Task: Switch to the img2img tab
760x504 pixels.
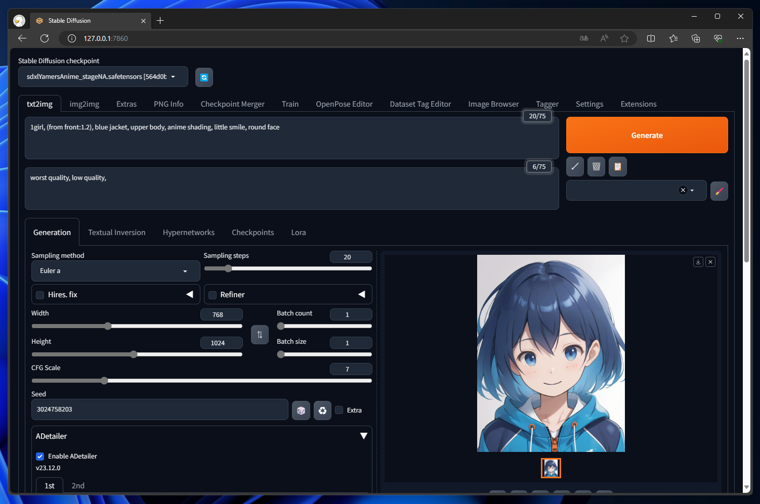Action: pyautogui.click(x=84, y=104)
